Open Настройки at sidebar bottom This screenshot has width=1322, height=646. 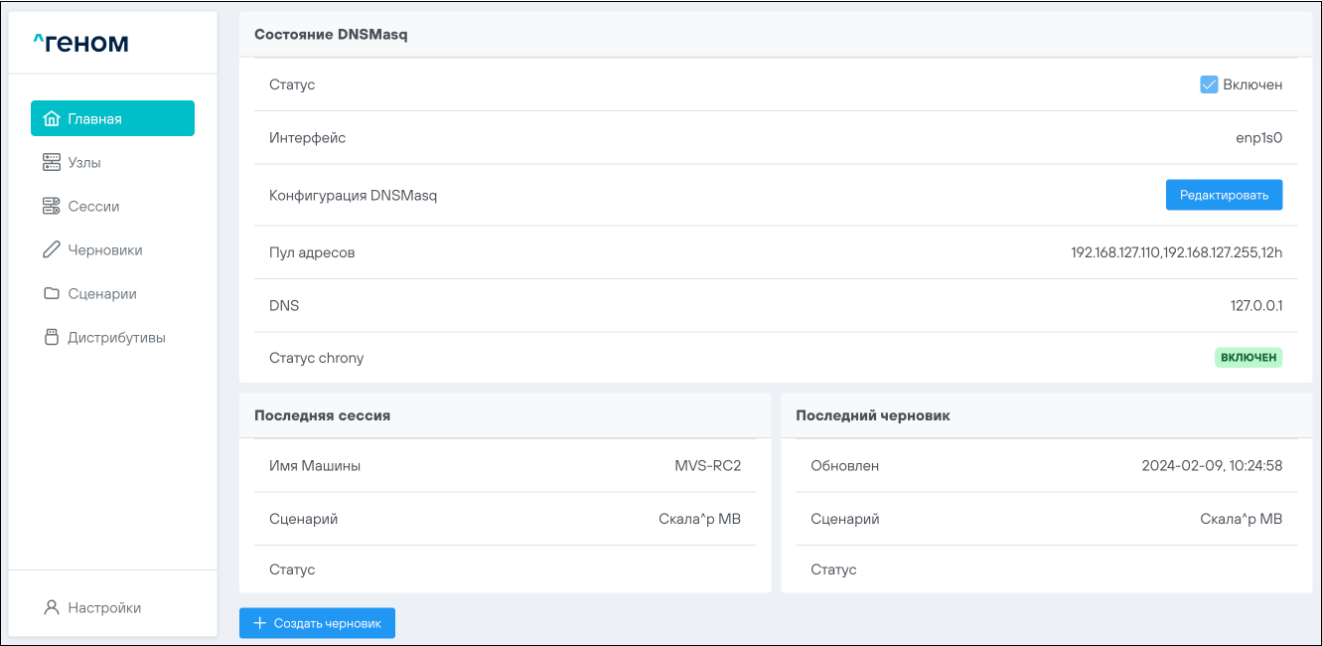click(x=104, y=607)
